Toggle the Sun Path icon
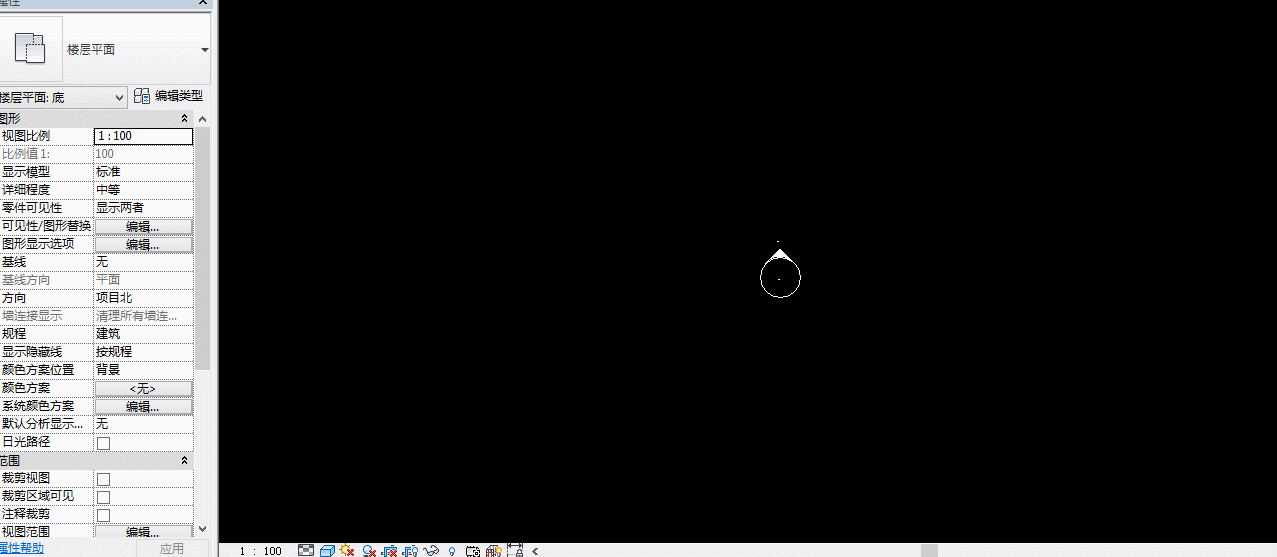This screenshot has width=1277, height=557. point(347,550)
